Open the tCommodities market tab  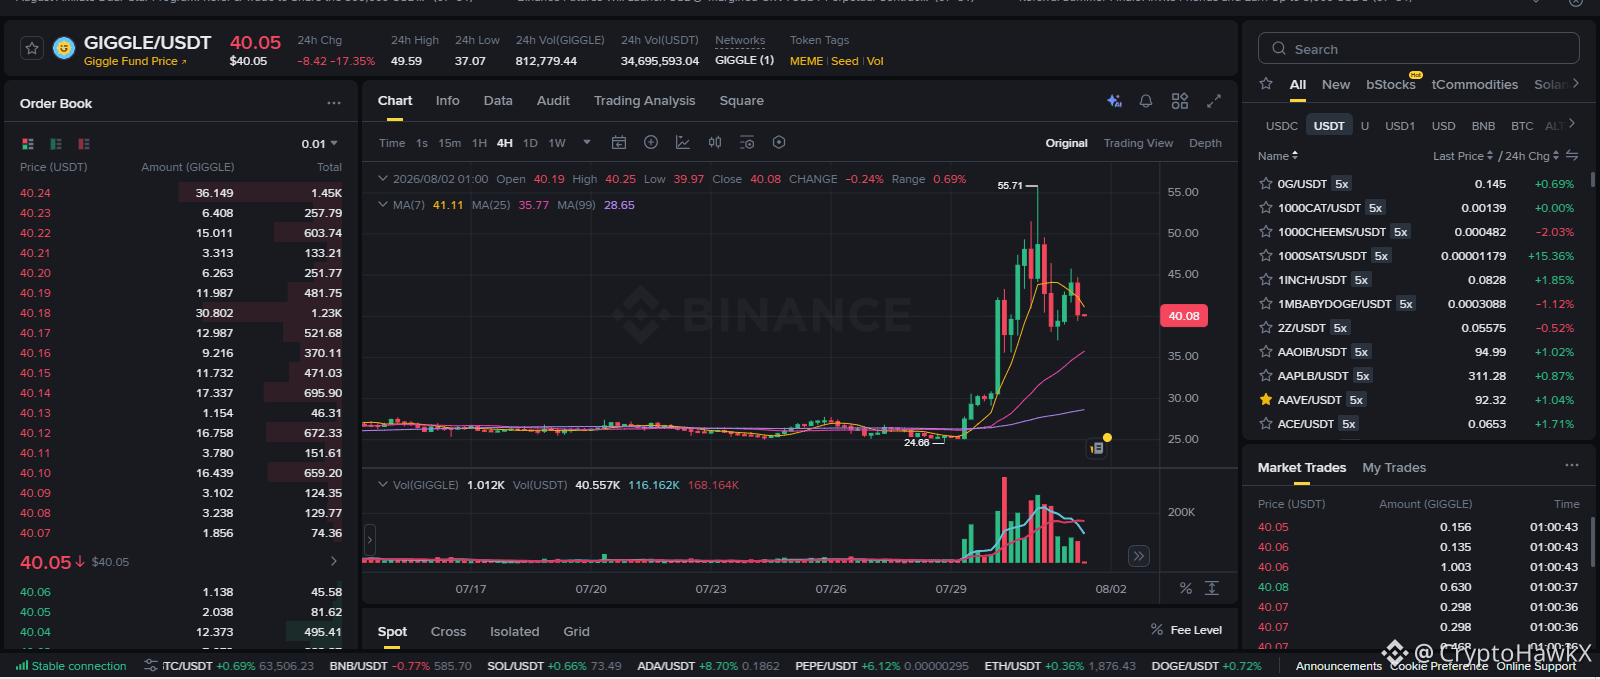point(1474,85)
